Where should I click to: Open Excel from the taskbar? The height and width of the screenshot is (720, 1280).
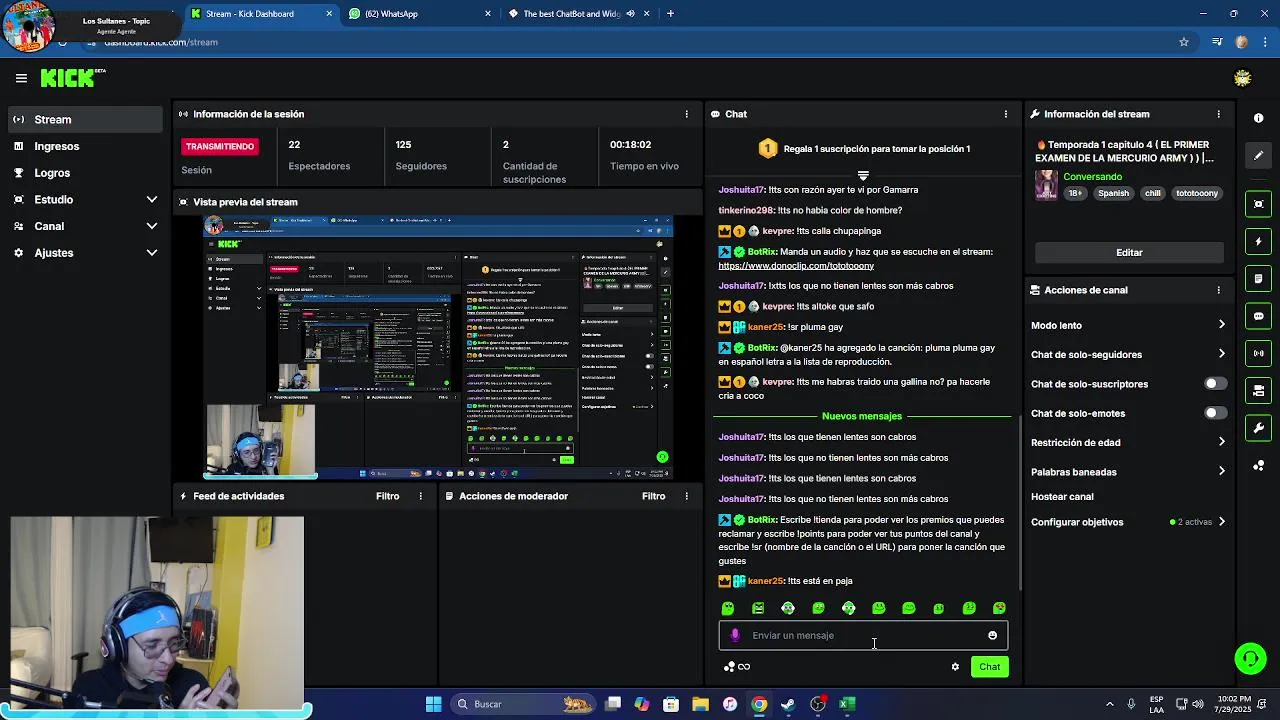pos(846,704)
